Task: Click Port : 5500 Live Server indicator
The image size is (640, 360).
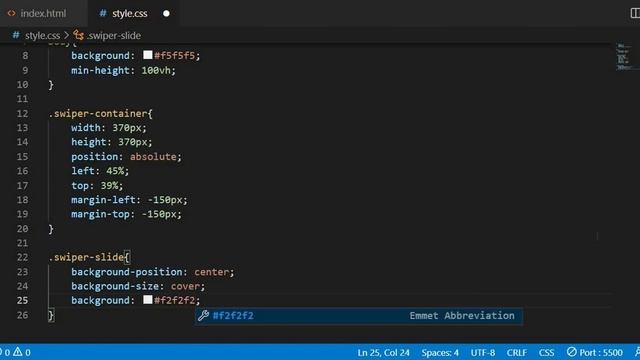Action: [x=595, y=352]
